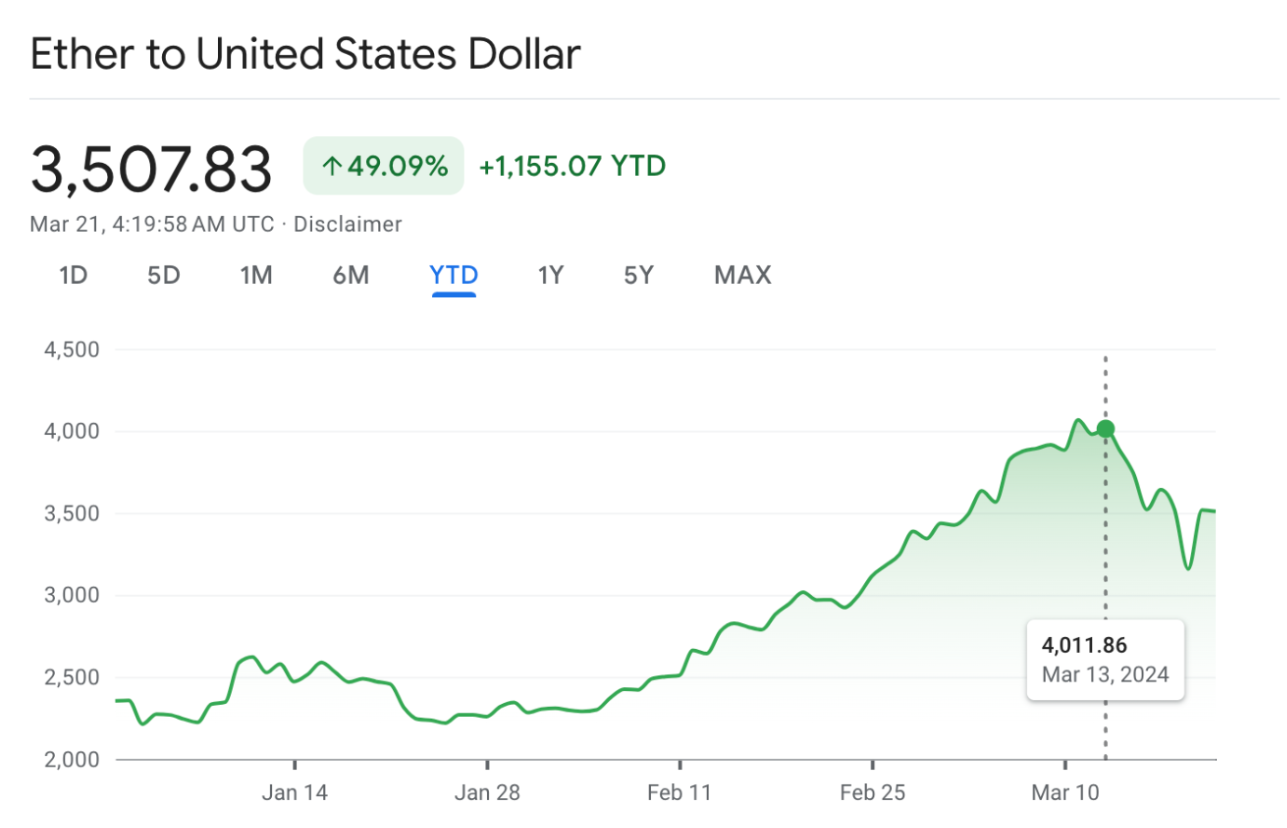This screenshot has width=1287, height=828.
Task: Click the 4,500 y-axis label
Action: pos(71,350)
